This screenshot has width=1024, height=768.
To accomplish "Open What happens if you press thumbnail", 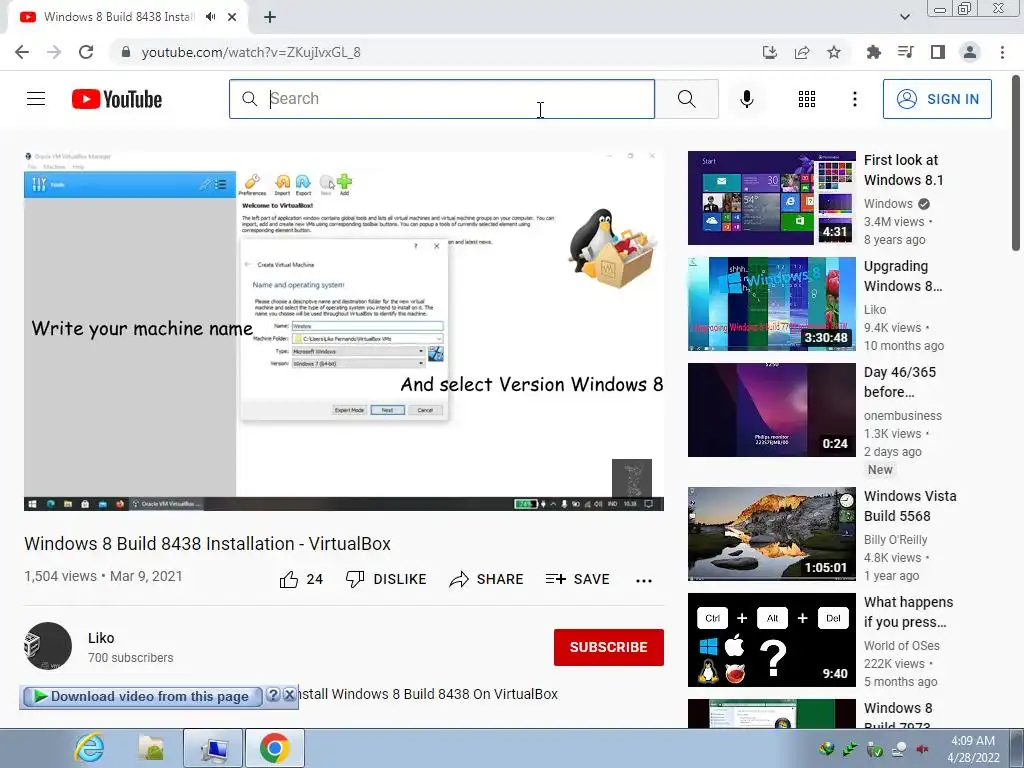I will tap(772, 640).
